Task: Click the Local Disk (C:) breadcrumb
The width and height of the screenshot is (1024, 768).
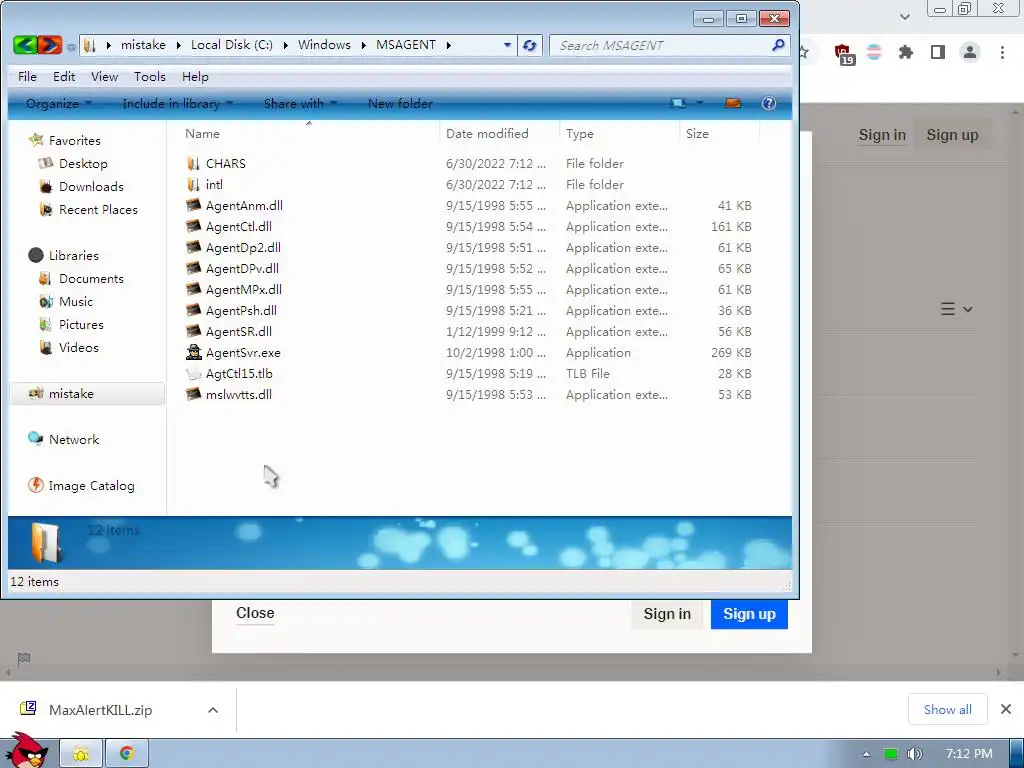Action: point(232,45)
